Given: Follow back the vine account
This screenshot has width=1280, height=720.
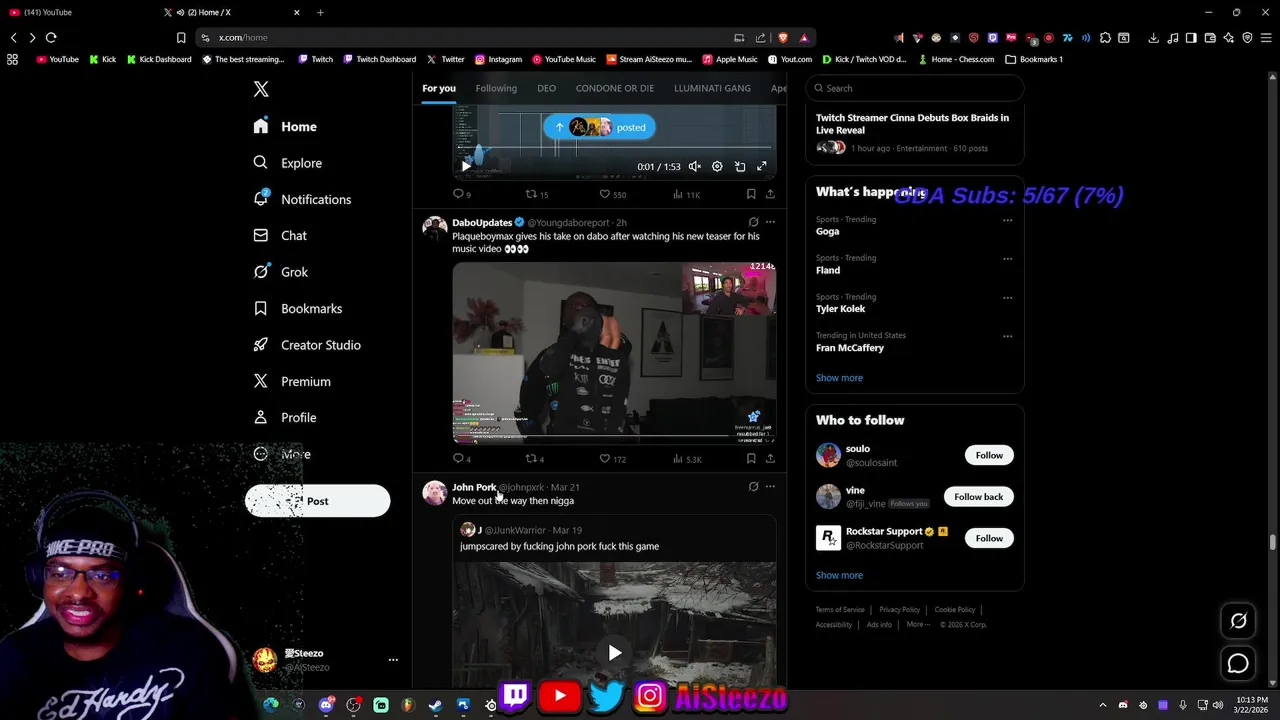Looking at the screenshot, I should pyautogui.click(x=978, y=497).
